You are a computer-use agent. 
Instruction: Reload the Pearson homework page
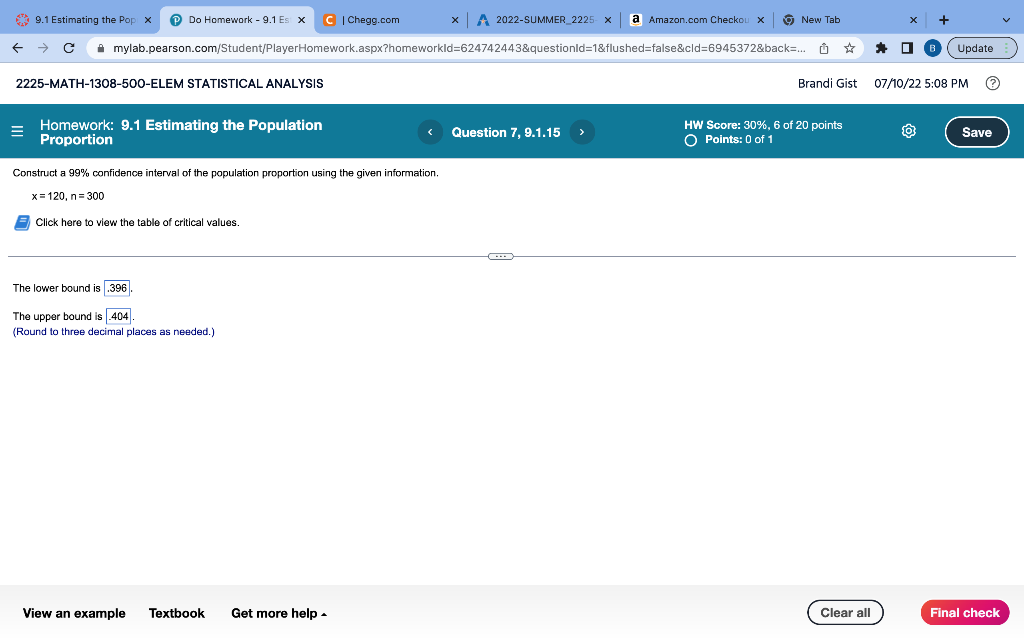(x=69, y=48)
